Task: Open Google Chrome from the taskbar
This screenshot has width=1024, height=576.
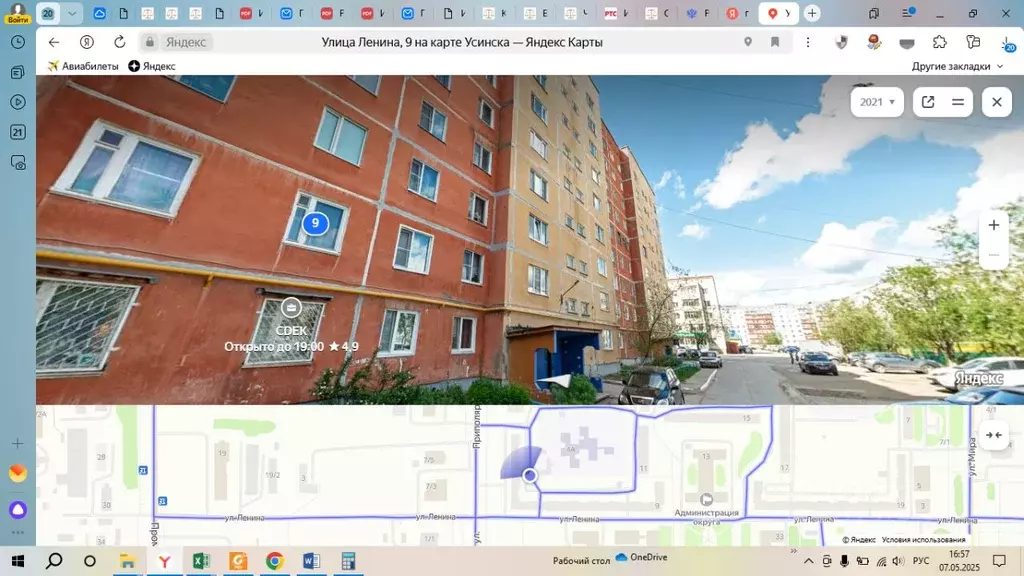Action: (275, 561)
